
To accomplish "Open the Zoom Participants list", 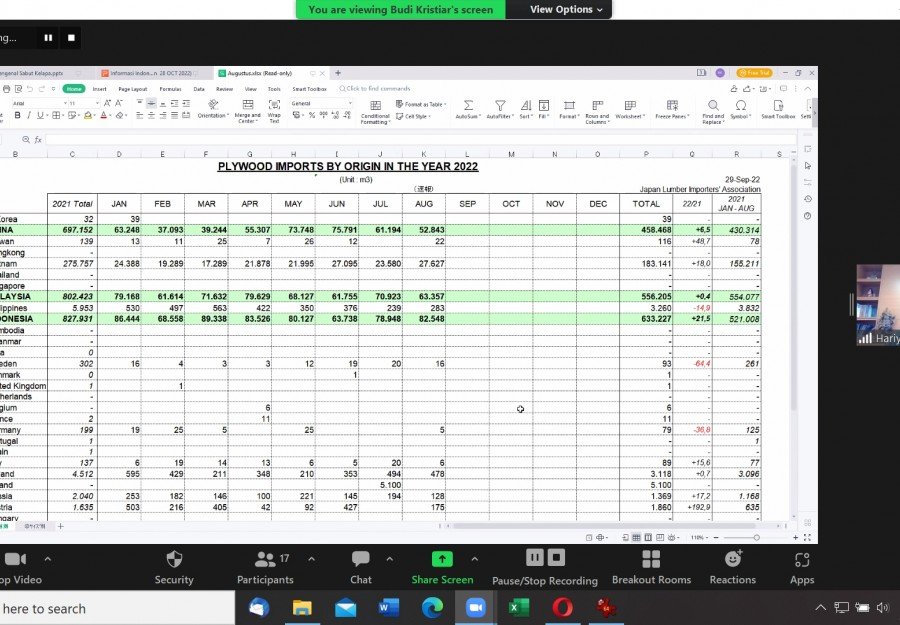I will 265,568.
